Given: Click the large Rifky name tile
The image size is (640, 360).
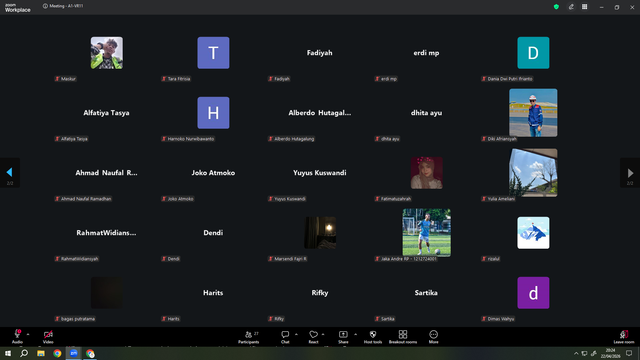Looking at the screenshot, I should (320, 293).
